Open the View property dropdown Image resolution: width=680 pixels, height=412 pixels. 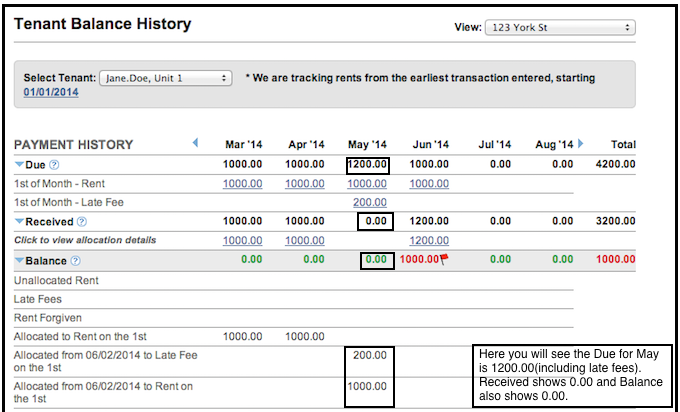(560, 28)
